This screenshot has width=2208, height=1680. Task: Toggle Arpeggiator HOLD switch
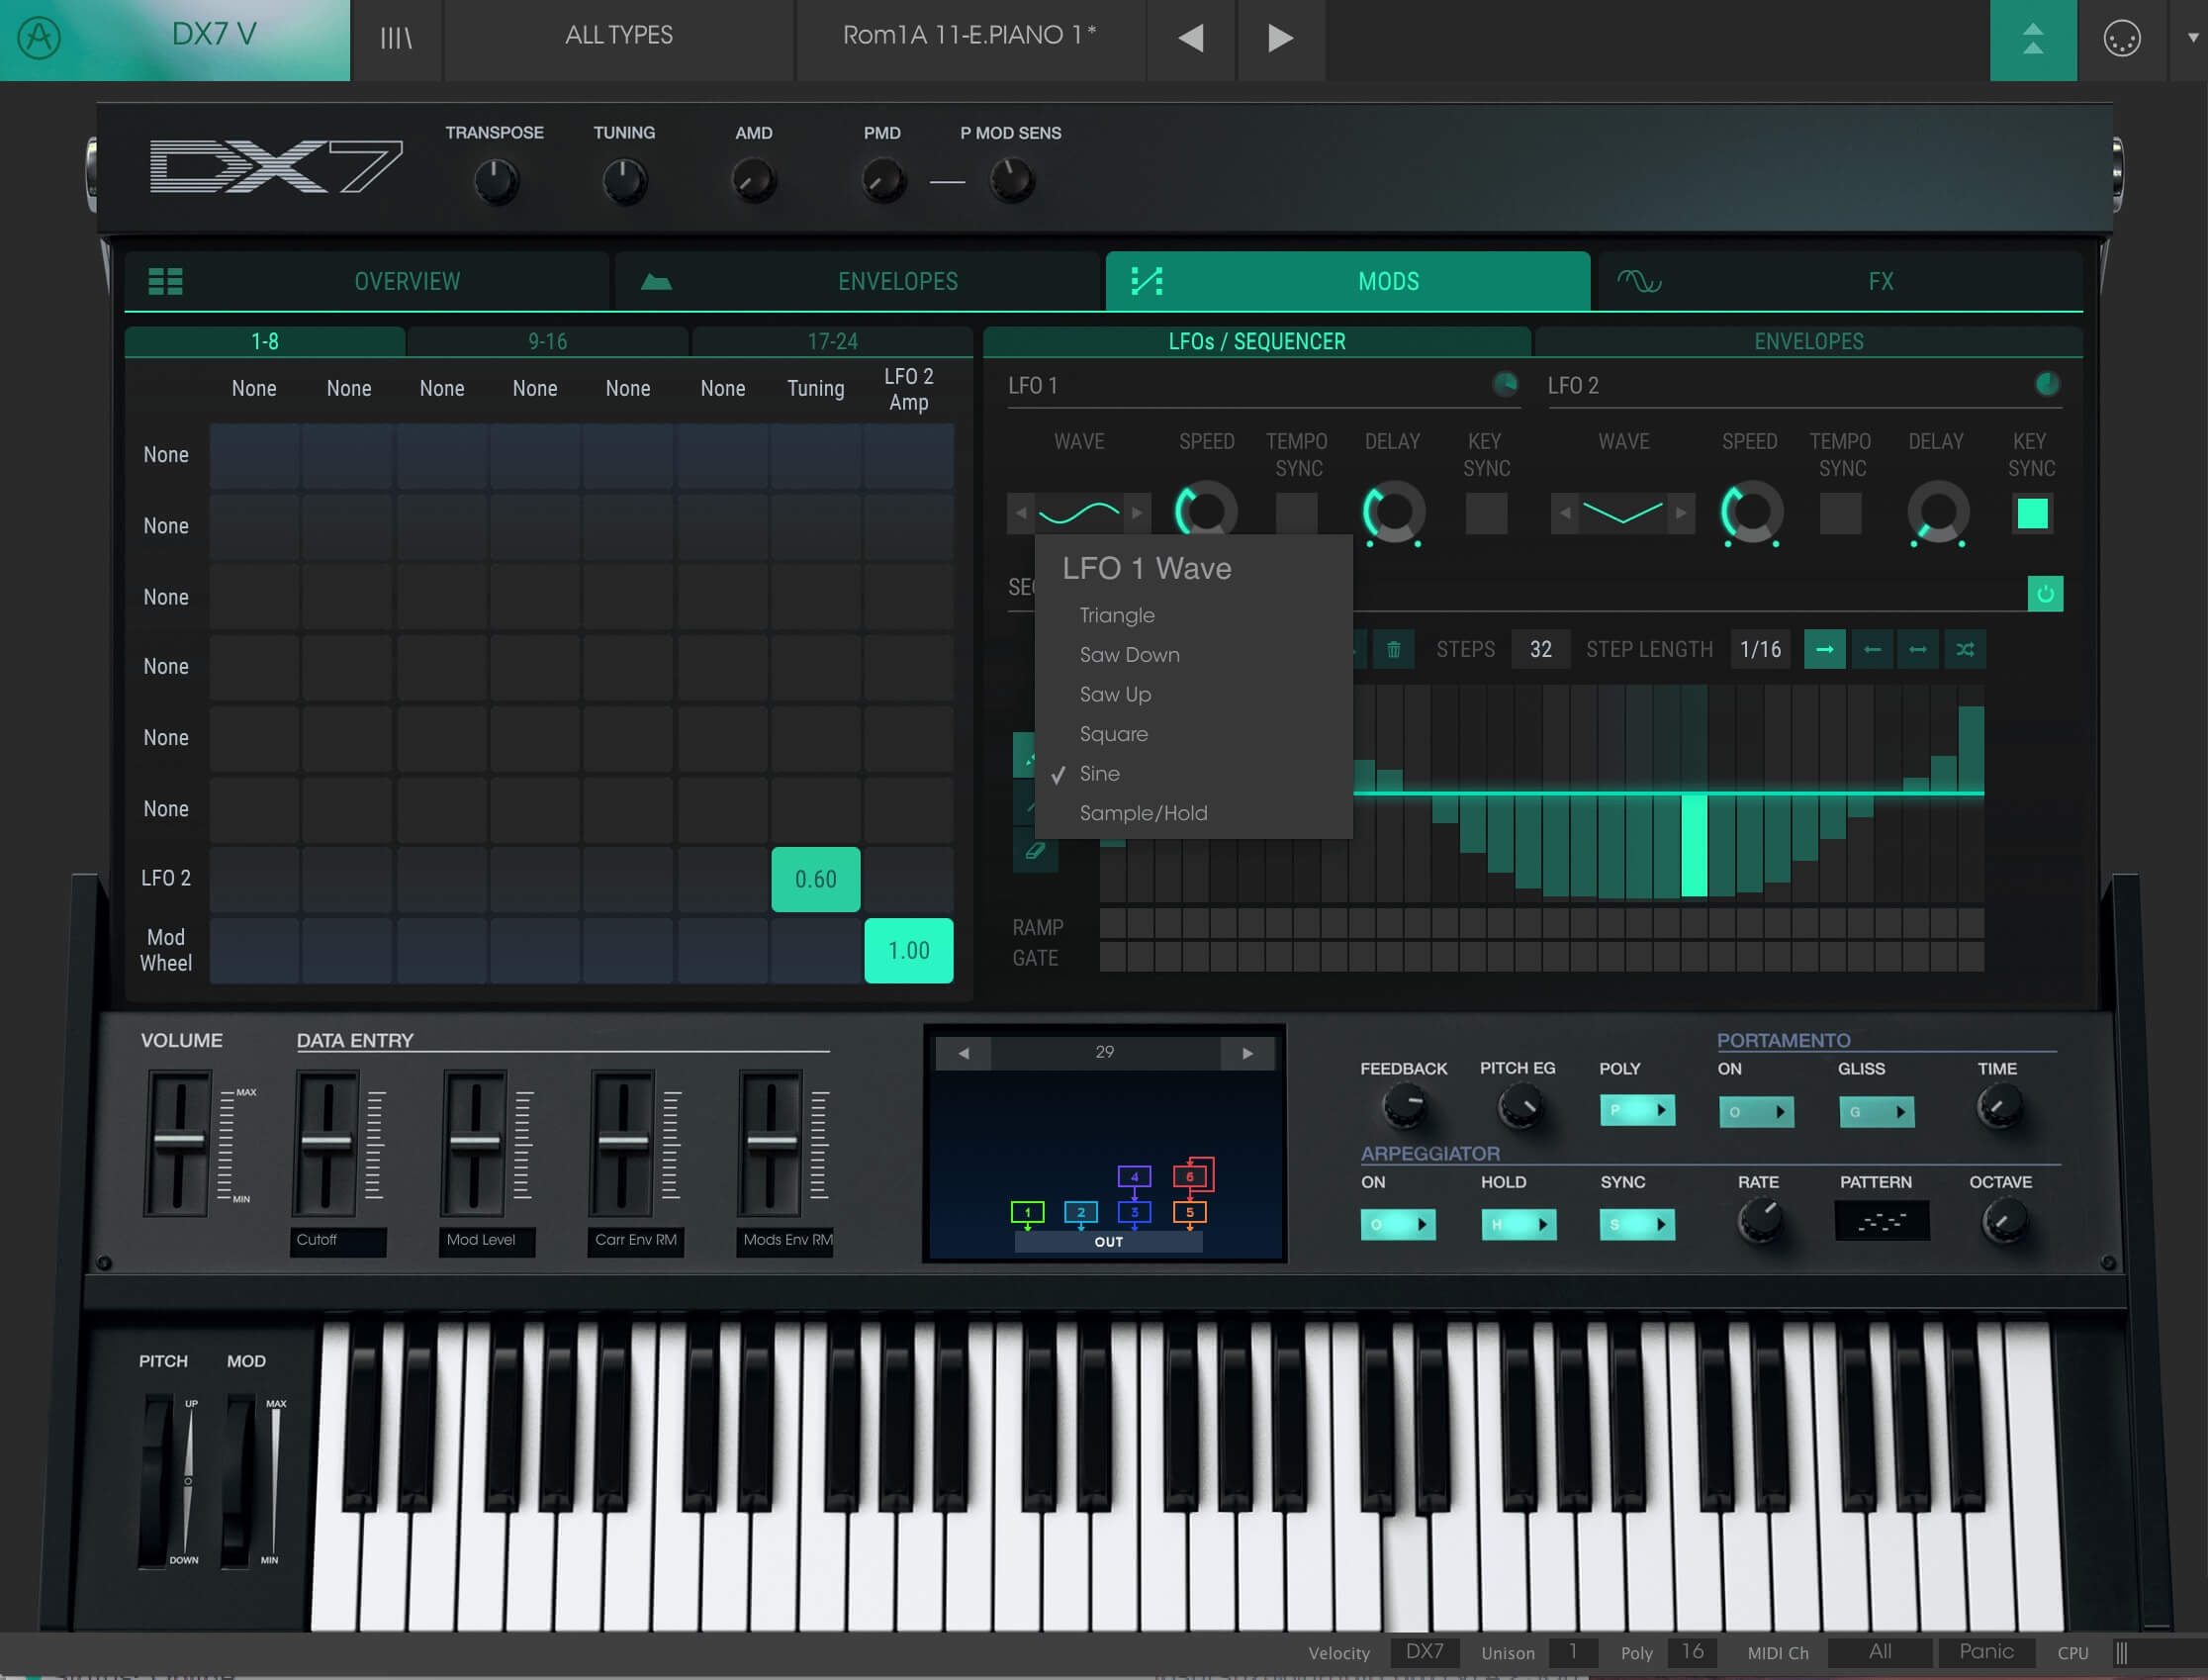click(1518, 1225)
